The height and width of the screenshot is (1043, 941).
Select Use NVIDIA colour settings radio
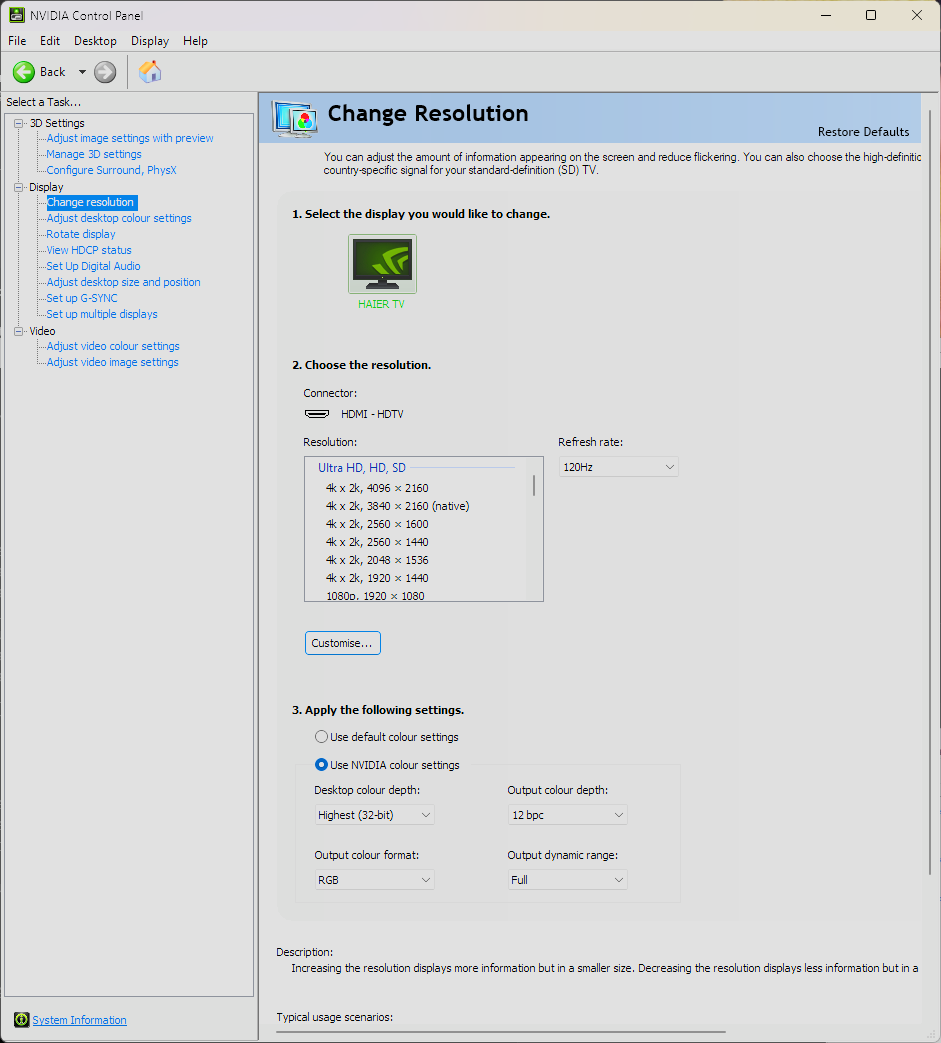click(x=321, y=765)
